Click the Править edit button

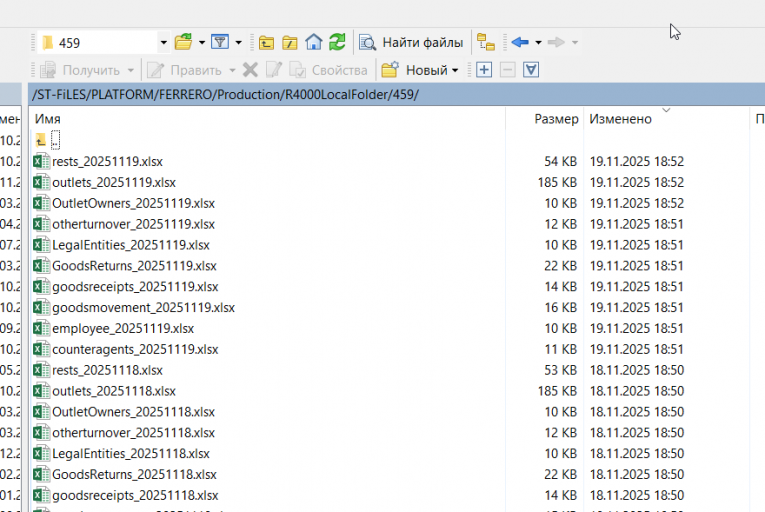click(x=184, y=70)
